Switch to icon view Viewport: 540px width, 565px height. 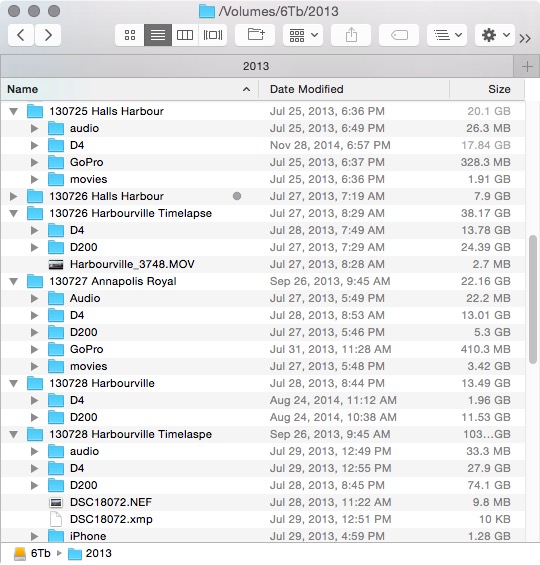tap(130, 35)
